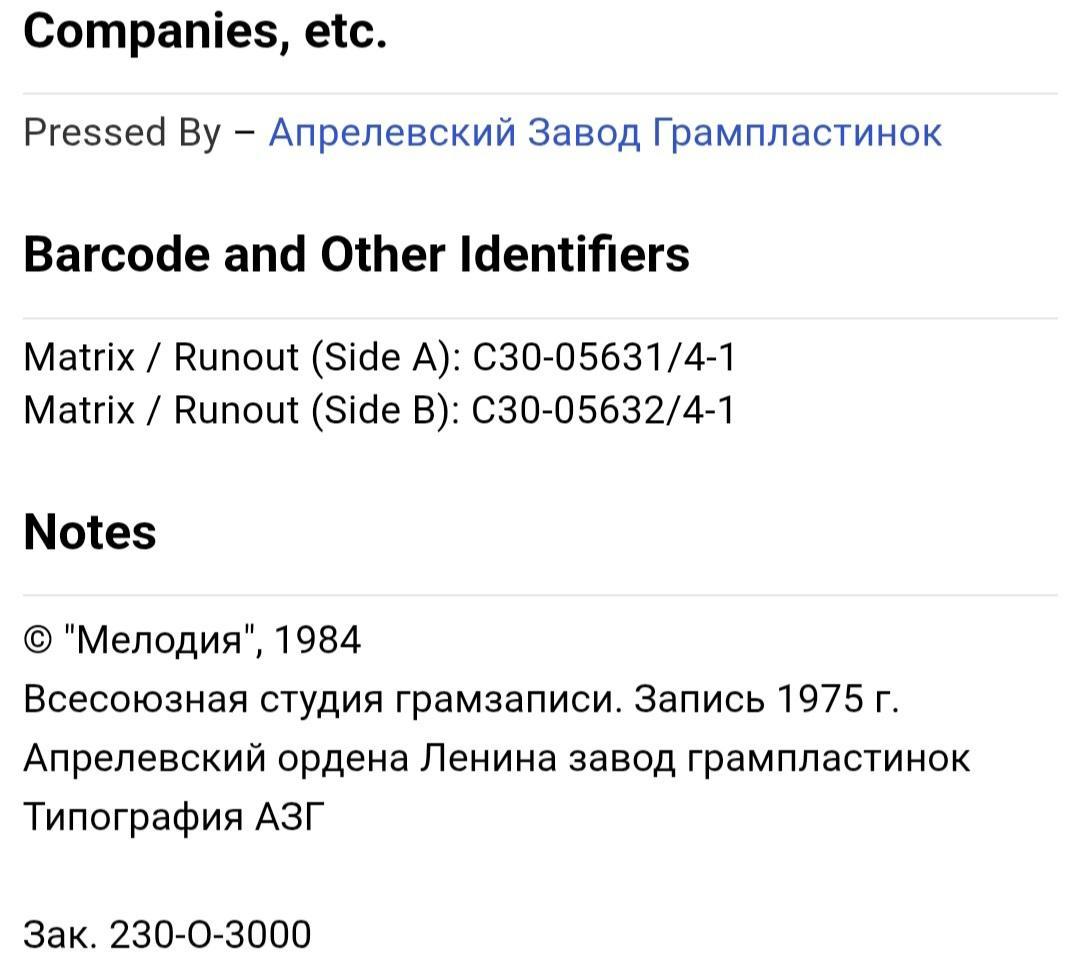Click the Notes heading
Image resolution: width=1080 pixels, height=960 pixels.
click(90, 532)
